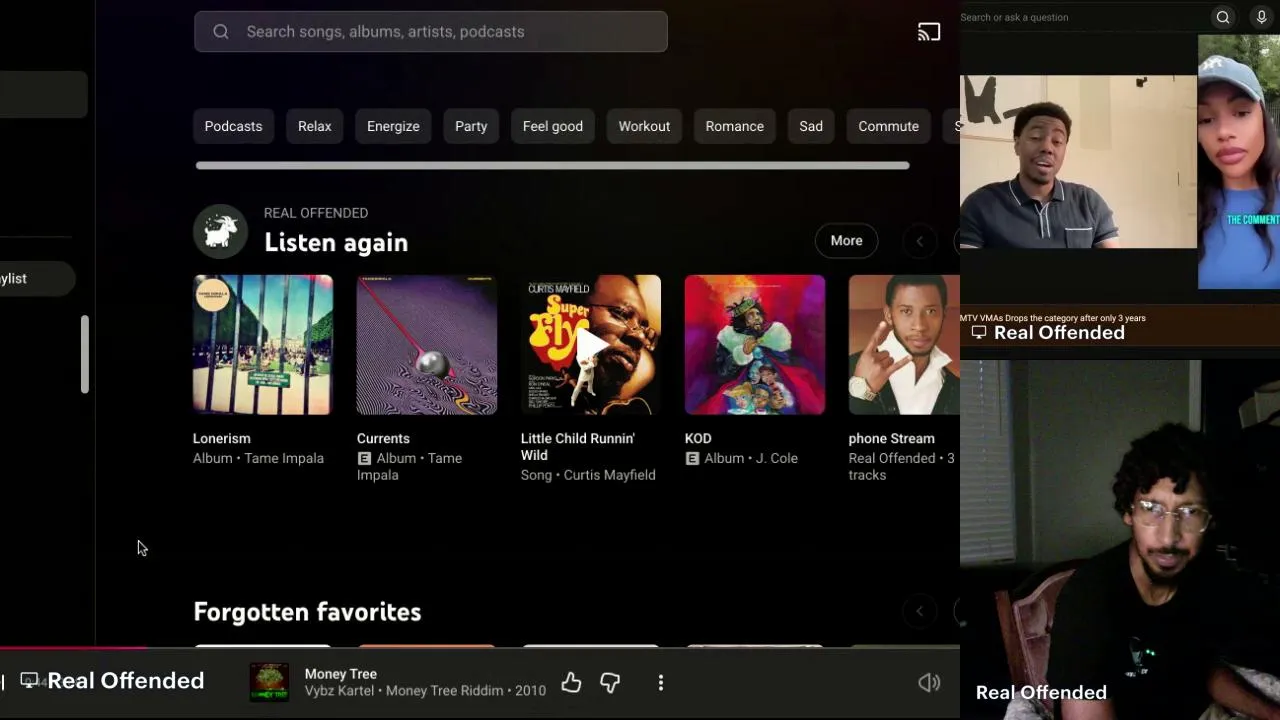
Task: Click the phone Stream playlist title
Action: (x=892, y=438)
